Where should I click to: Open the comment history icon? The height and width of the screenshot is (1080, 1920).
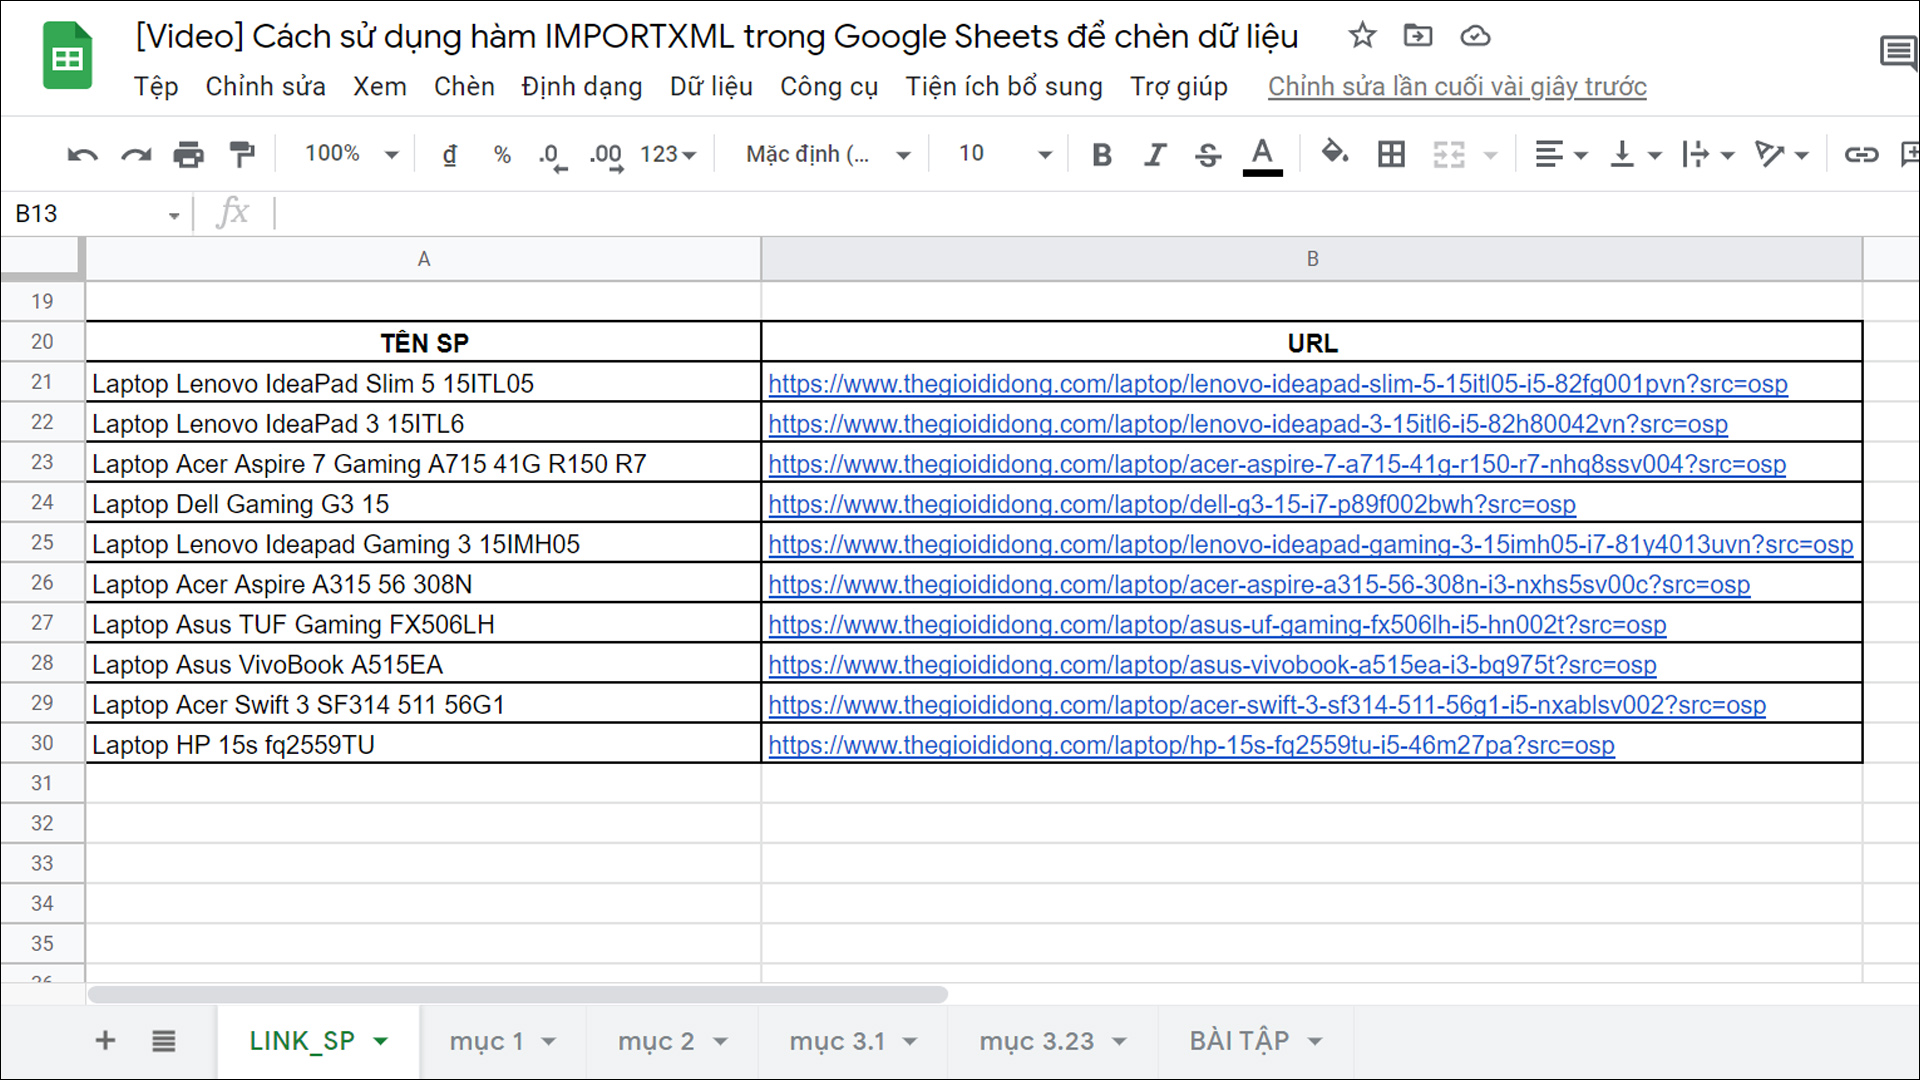pyautogui.click(x=1898, y=52)
